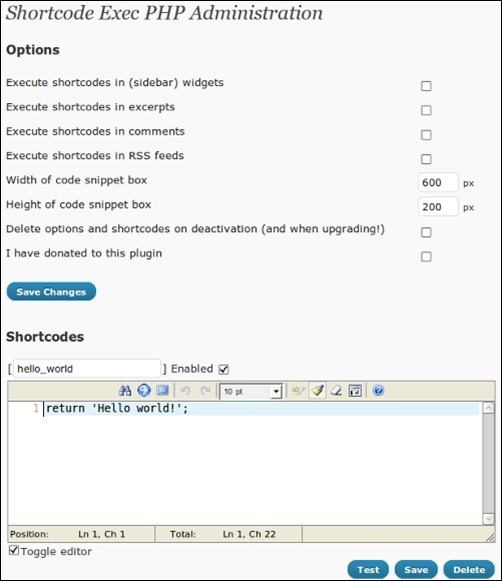
Task: Click the hello_world shortcode name field
Action: point(87,369)
